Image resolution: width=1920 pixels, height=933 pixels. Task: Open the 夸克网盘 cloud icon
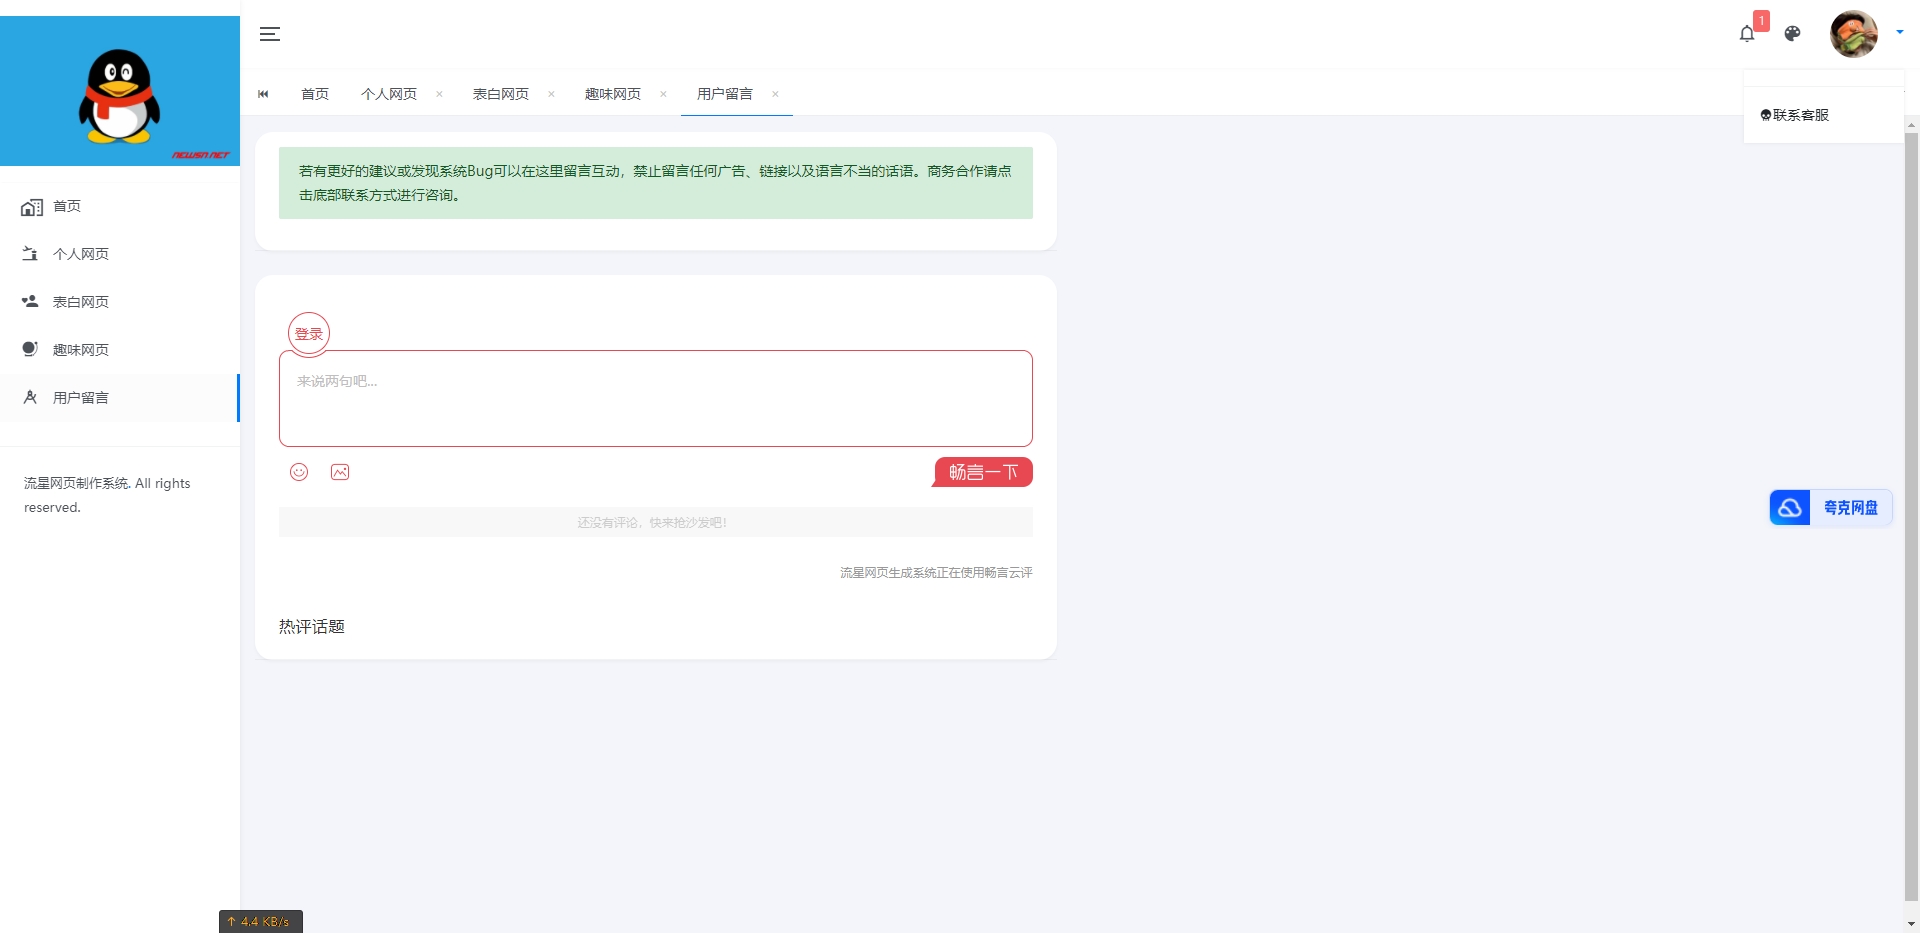tap(1790, 508)
